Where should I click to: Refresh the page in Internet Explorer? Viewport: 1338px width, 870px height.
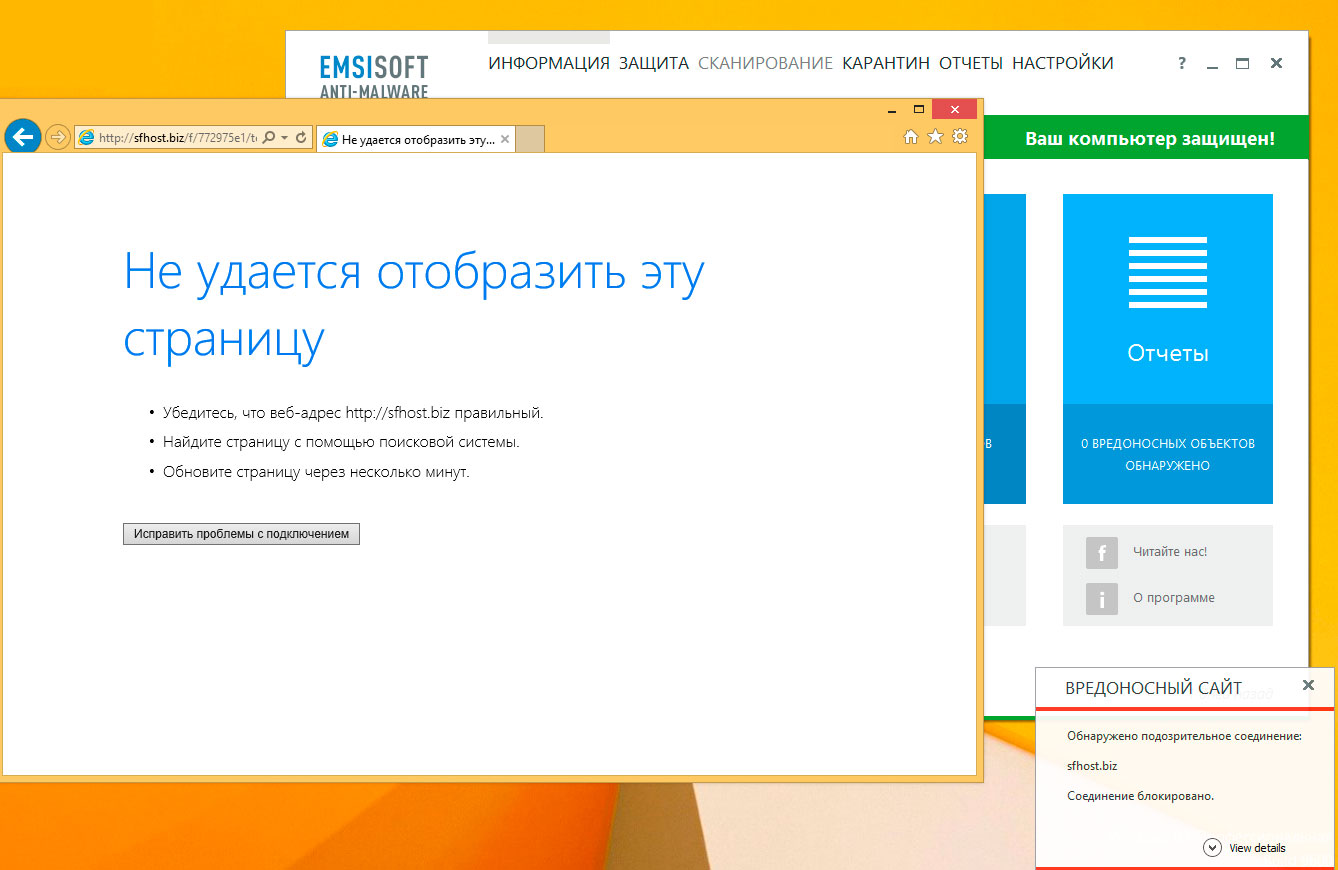(x=301, y=137)
